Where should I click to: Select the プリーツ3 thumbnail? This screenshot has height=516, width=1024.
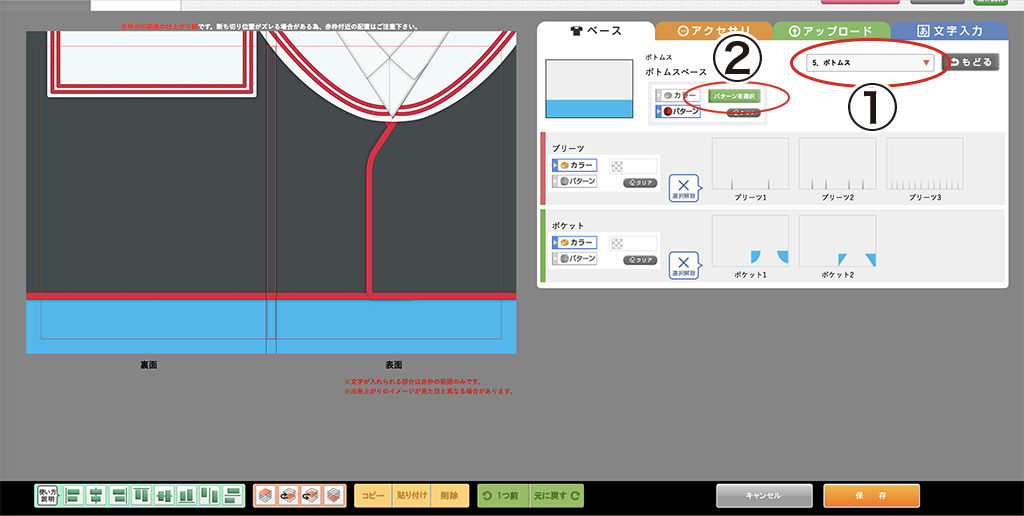pos(924,163)
